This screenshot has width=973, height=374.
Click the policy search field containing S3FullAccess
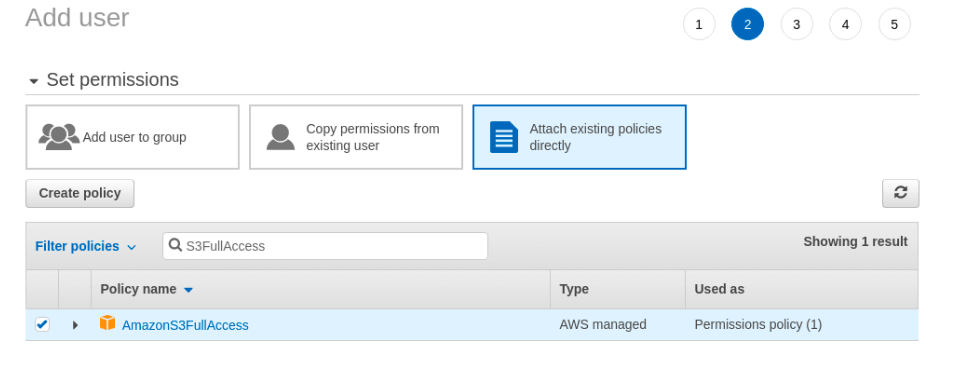click(x=325, y=246)
